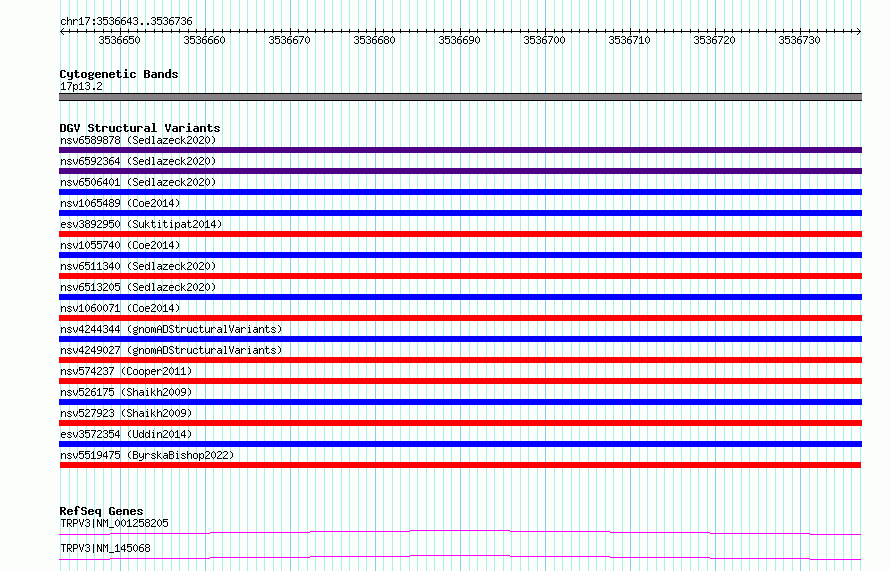Click the red bar under nsv4249027
The height and width of the screenshot is (571, 890).
(x=460, y=360)
